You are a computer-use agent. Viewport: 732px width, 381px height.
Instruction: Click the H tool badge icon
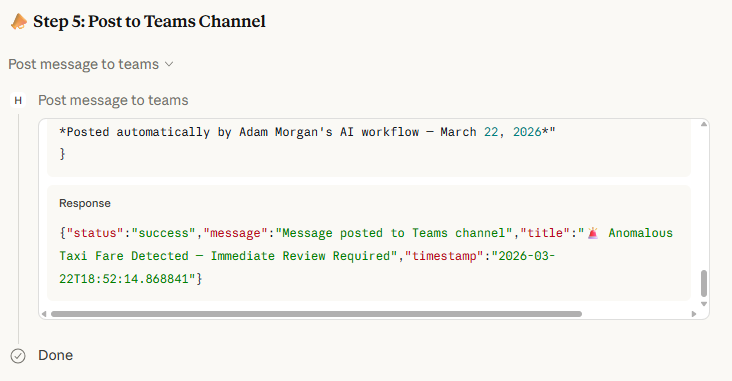(x=18, y=100)
